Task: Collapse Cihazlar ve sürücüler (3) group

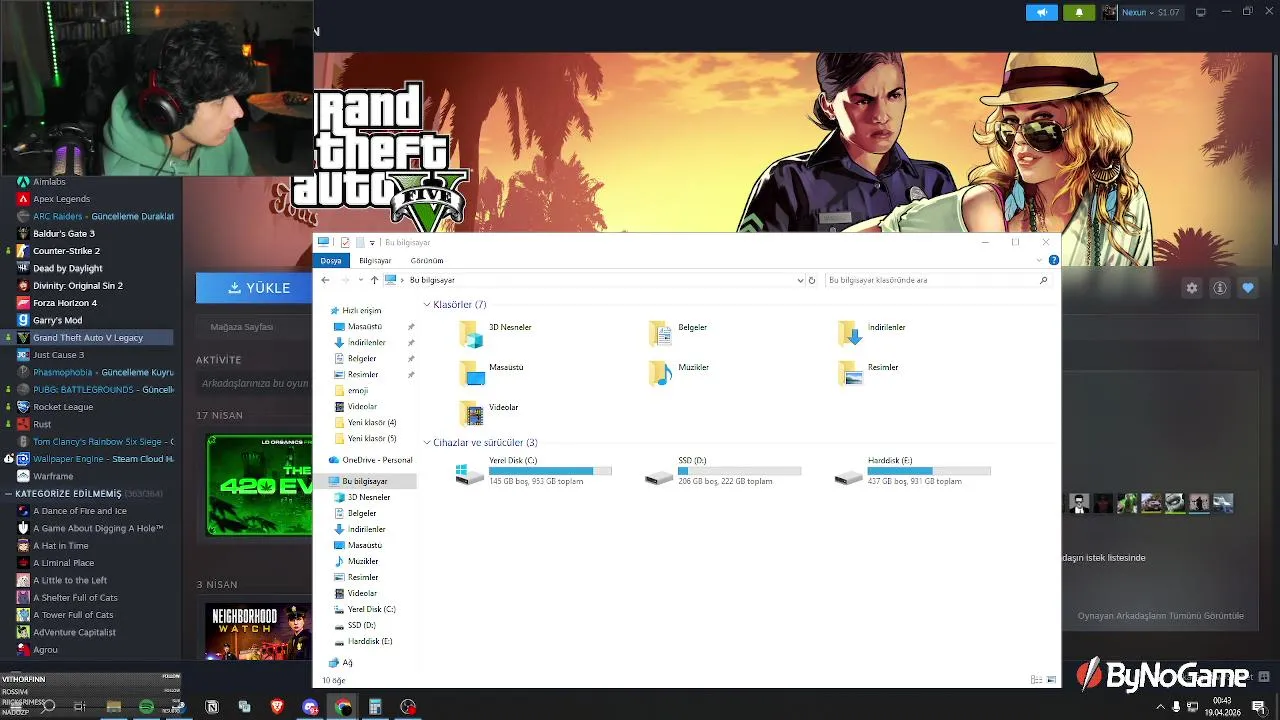Action: [427, 443]
